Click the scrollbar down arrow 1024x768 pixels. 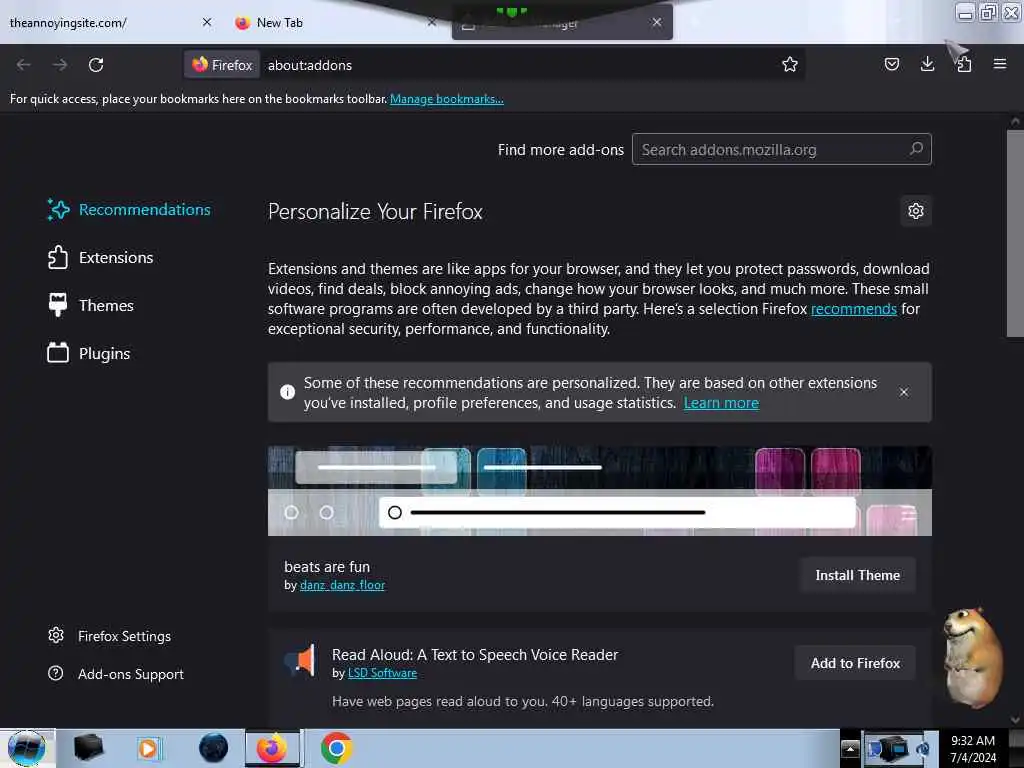1015,720
